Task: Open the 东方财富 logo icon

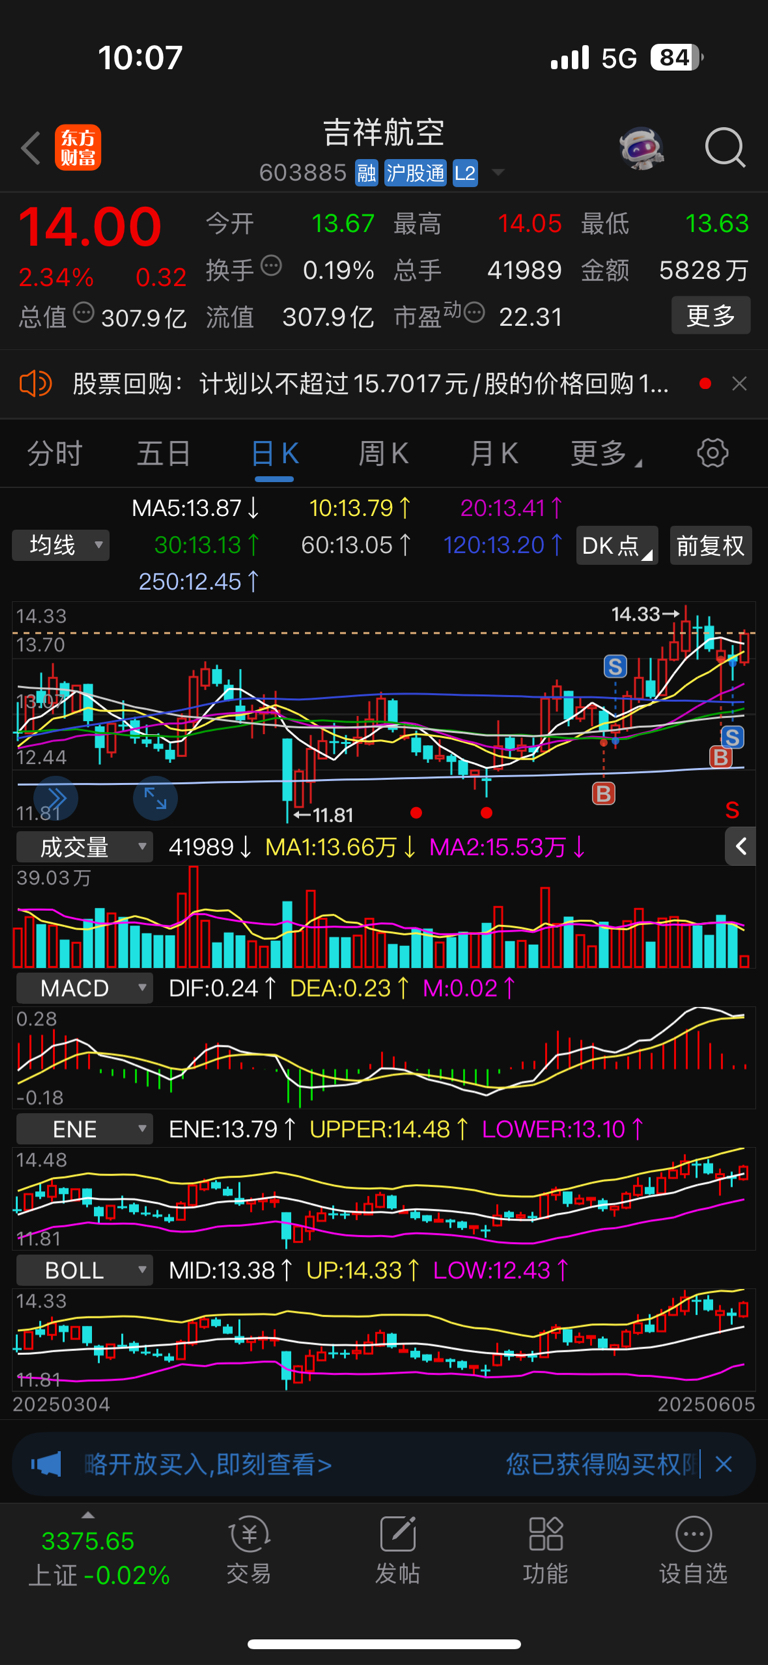Action: (x=78, y=148)
